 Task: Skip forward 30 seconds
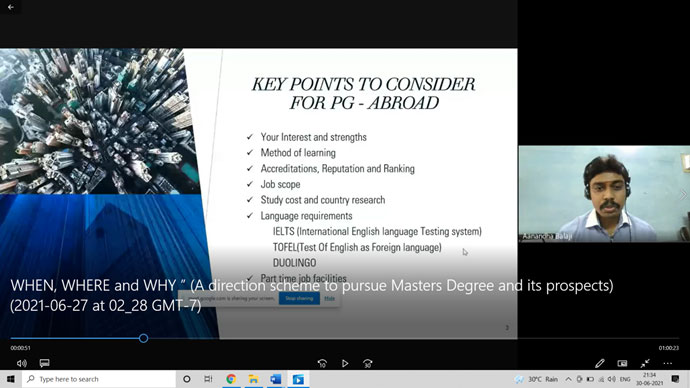(368, 363)
